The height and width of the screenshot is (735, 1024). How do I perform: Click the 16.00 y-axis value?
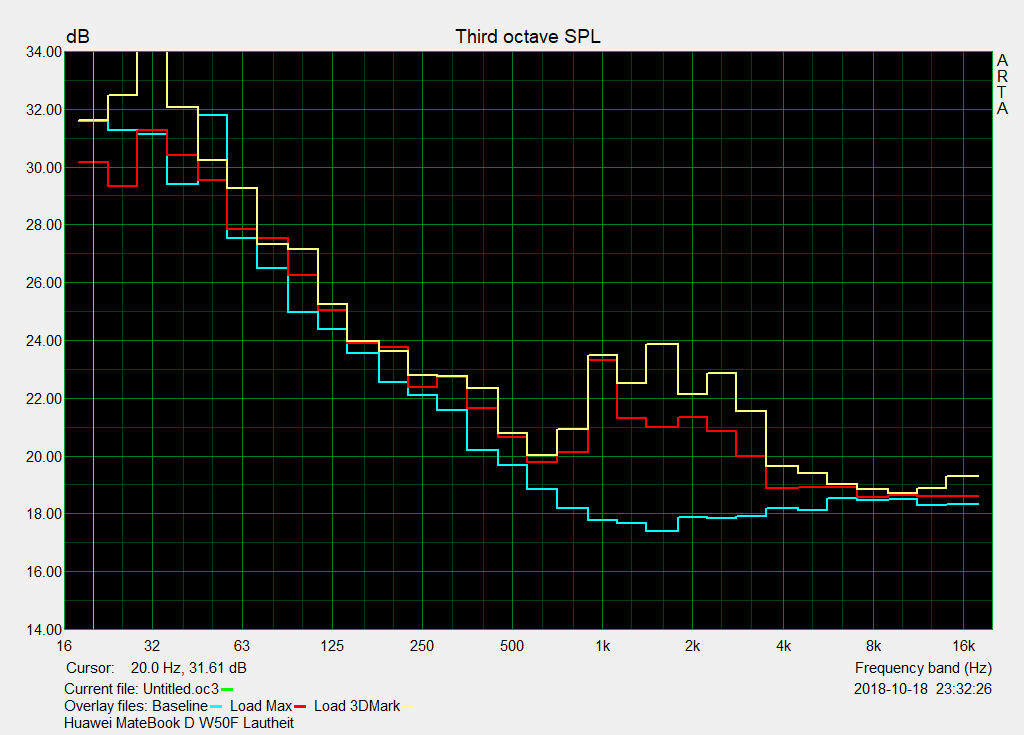(x=44, y=572)
